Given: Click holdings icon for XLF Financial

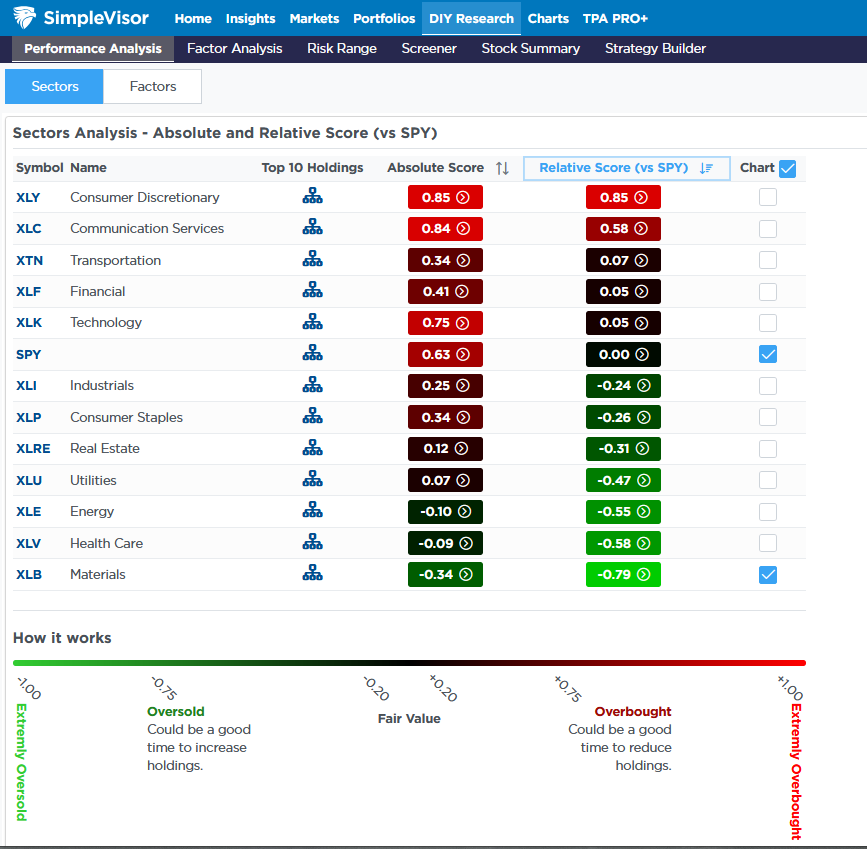Looking at the screenshot, I should 312,291.
